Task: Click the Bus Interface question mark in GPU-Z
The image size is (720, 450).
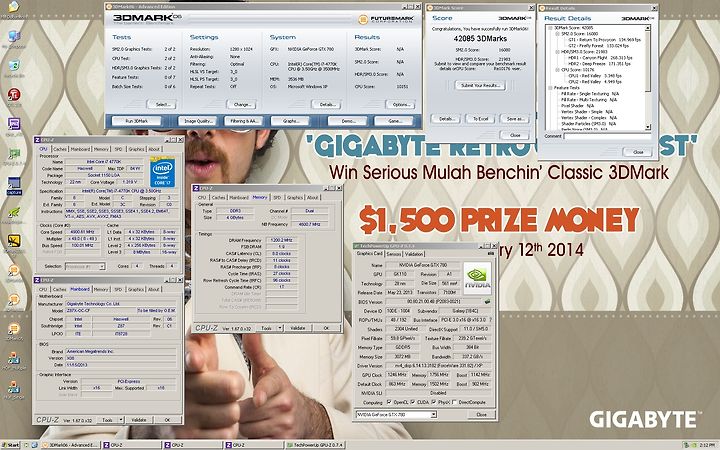Action: pos(491,320)
